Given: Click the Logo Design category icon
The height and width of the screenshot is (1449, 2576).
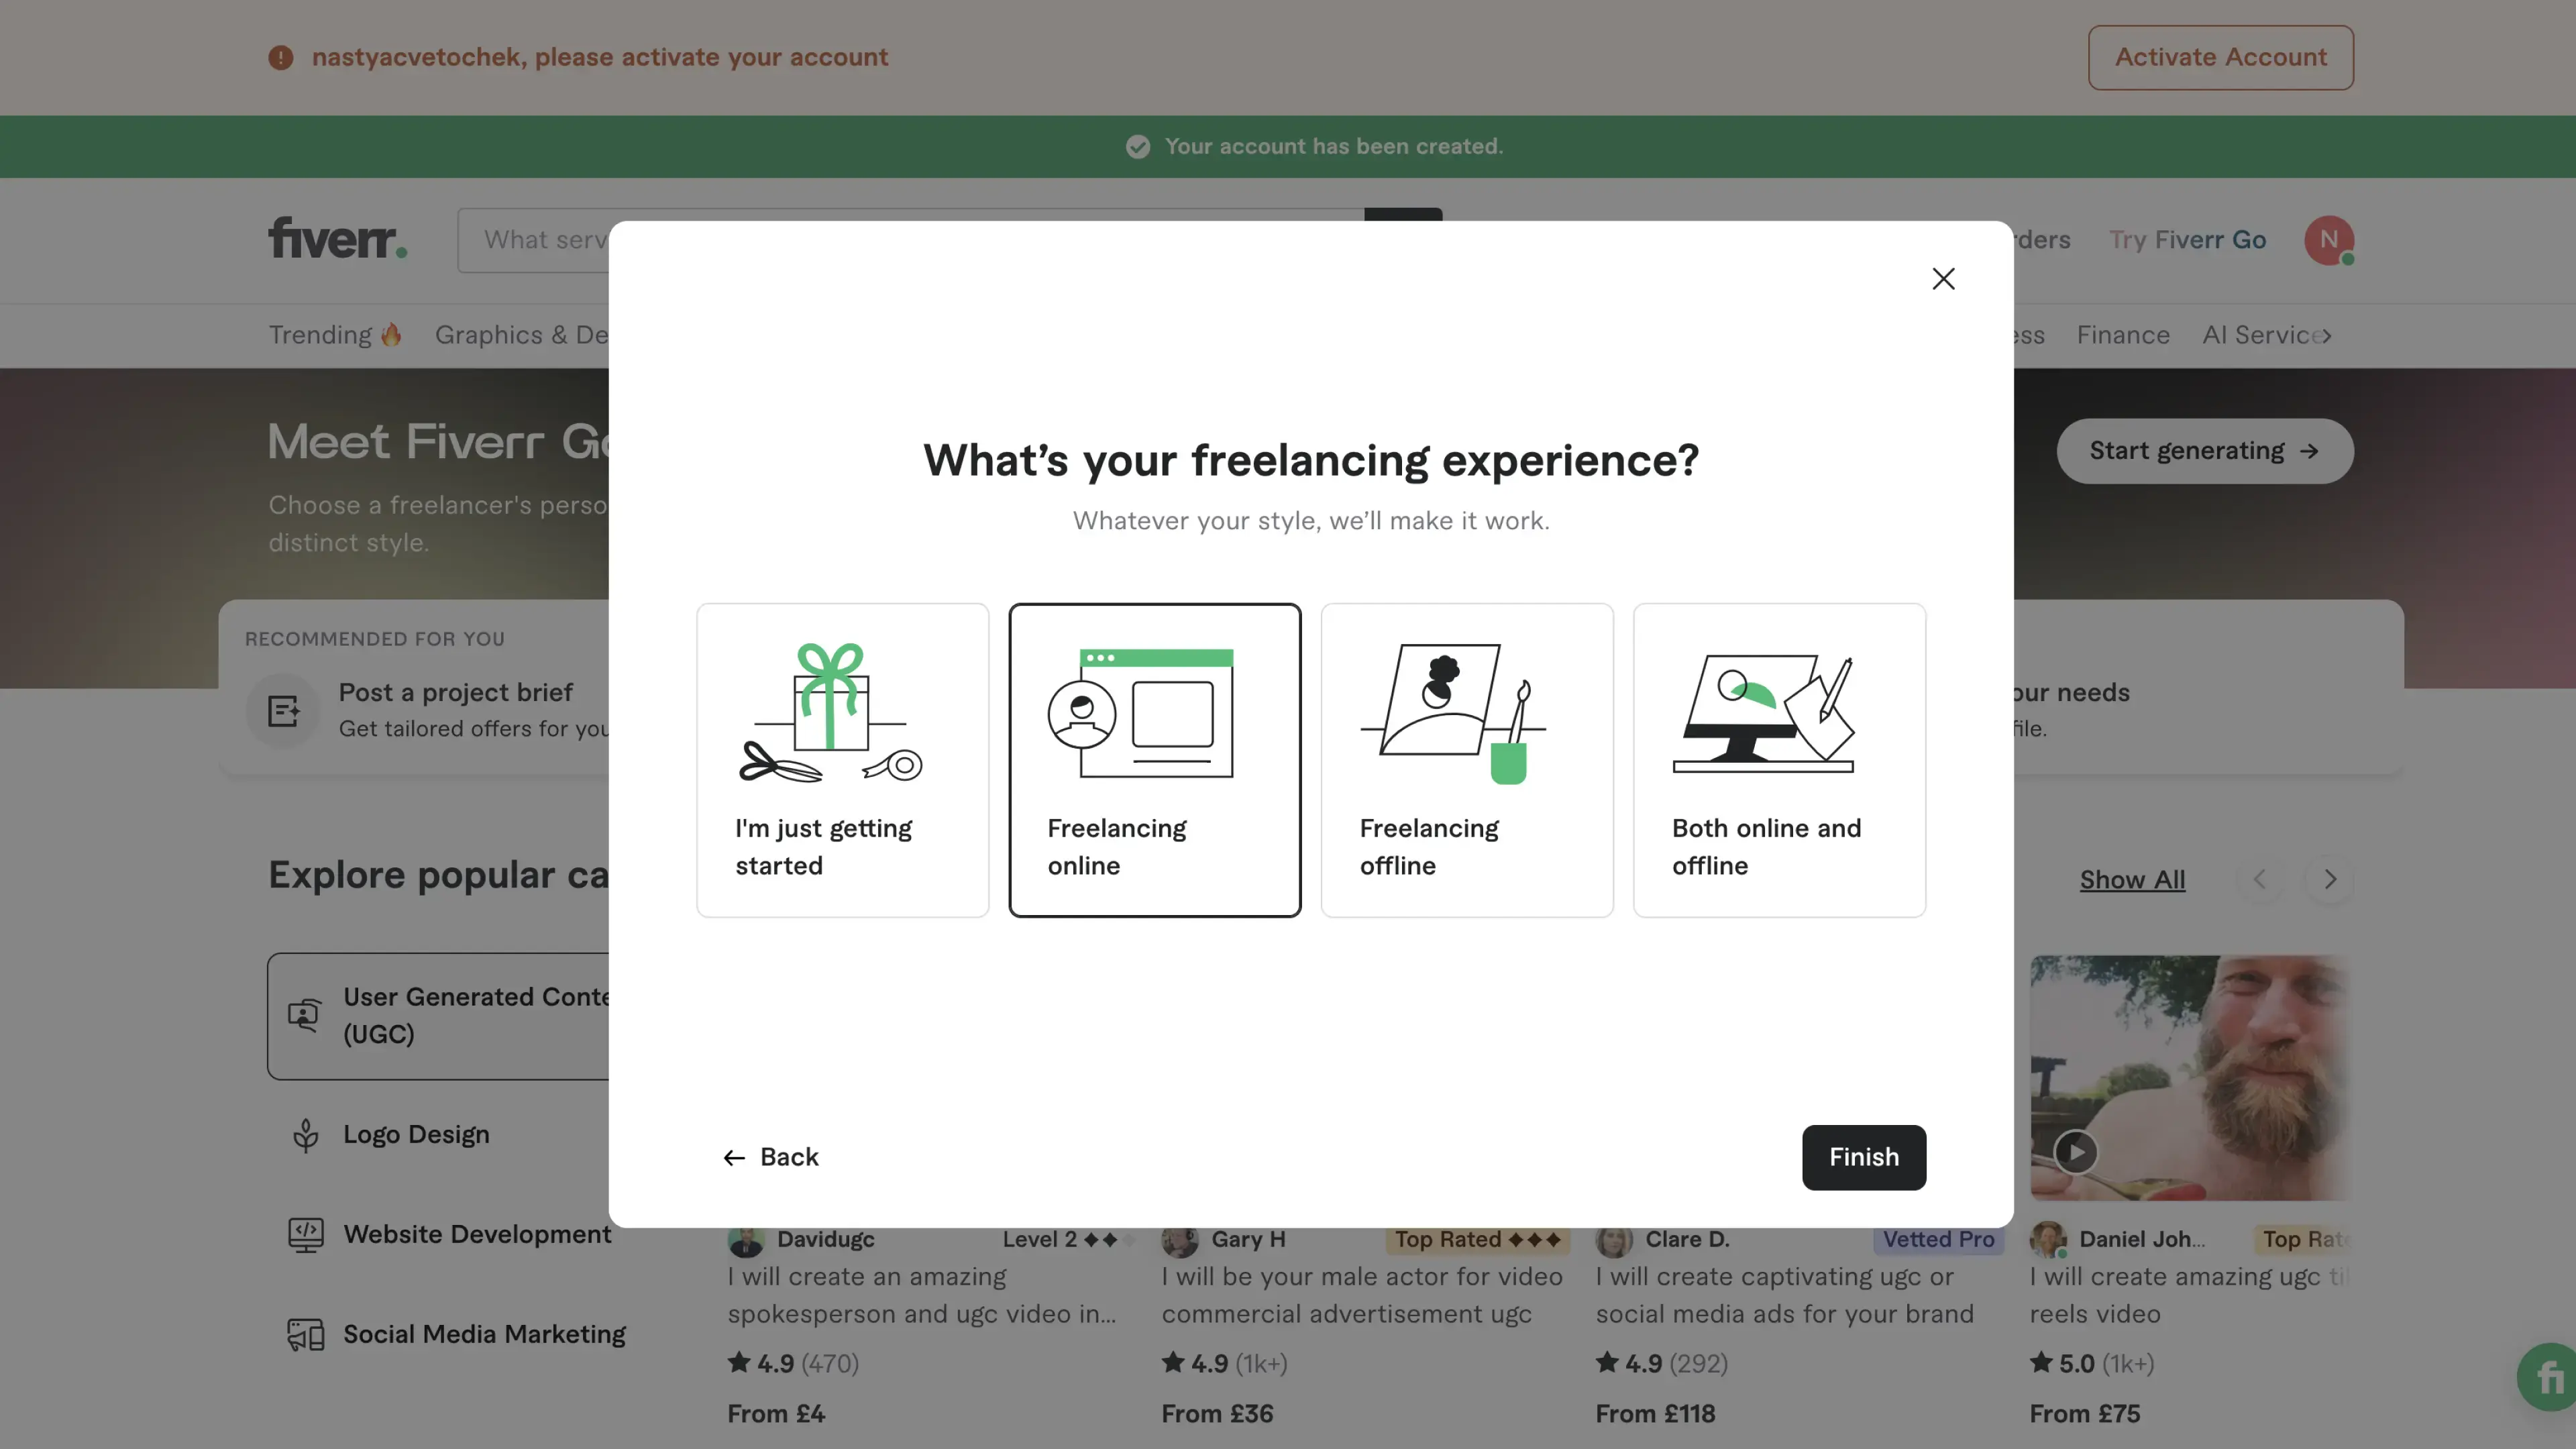Looking at the screenshot, I should [305, 1135].
